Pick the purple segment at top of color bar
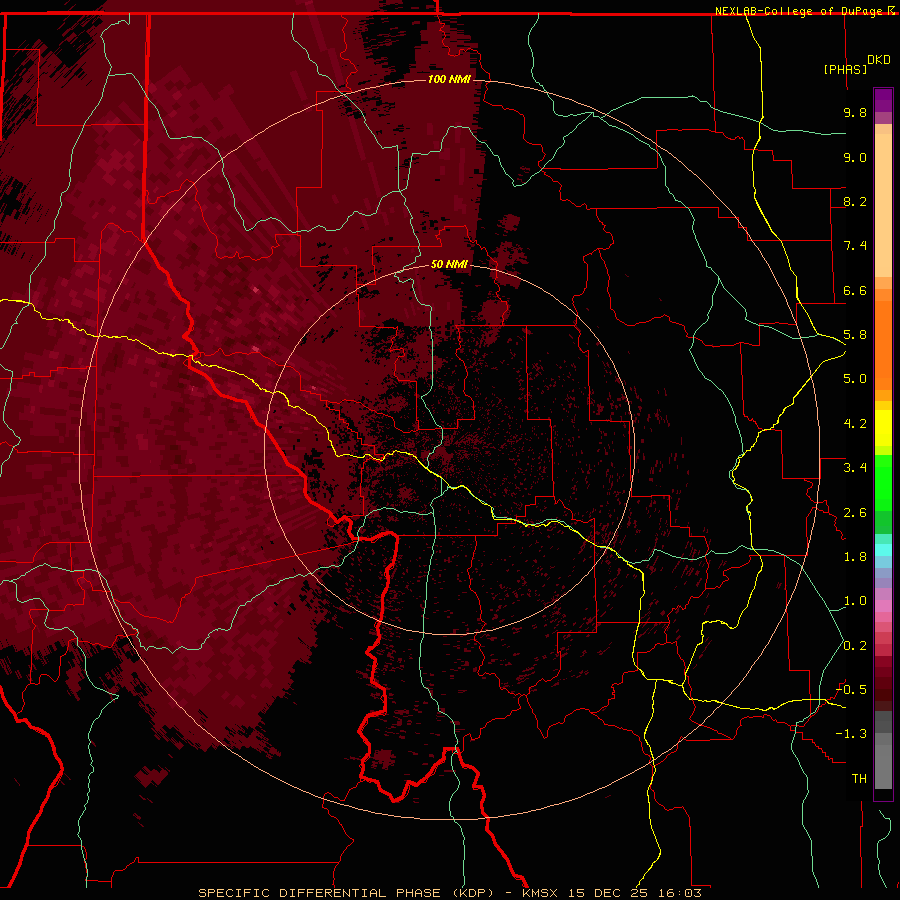900x900 pixels. [883, 100]
